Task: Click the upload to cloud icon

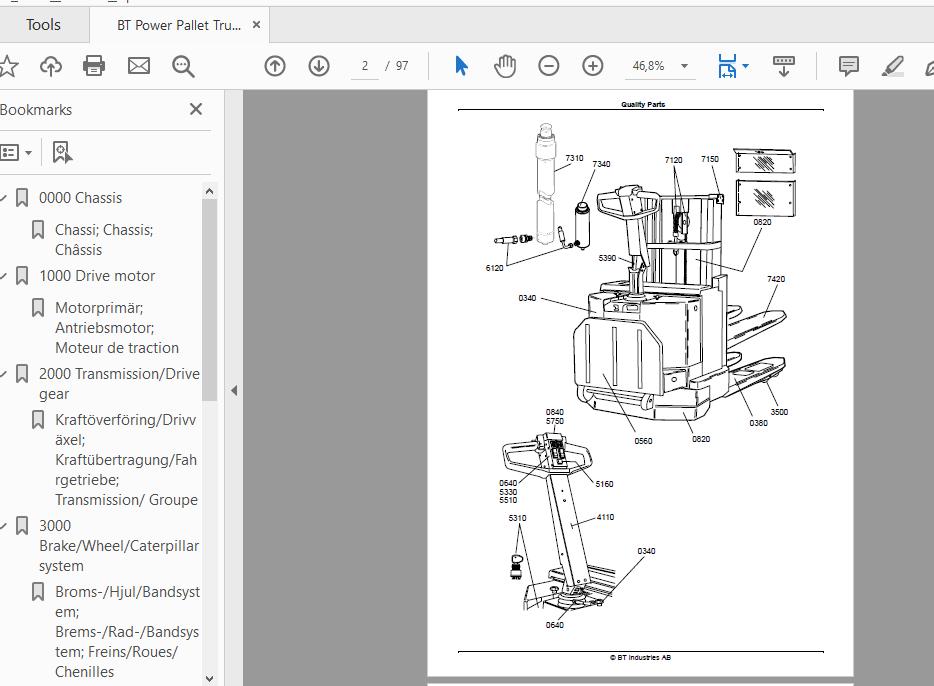Action: (51, 66)
